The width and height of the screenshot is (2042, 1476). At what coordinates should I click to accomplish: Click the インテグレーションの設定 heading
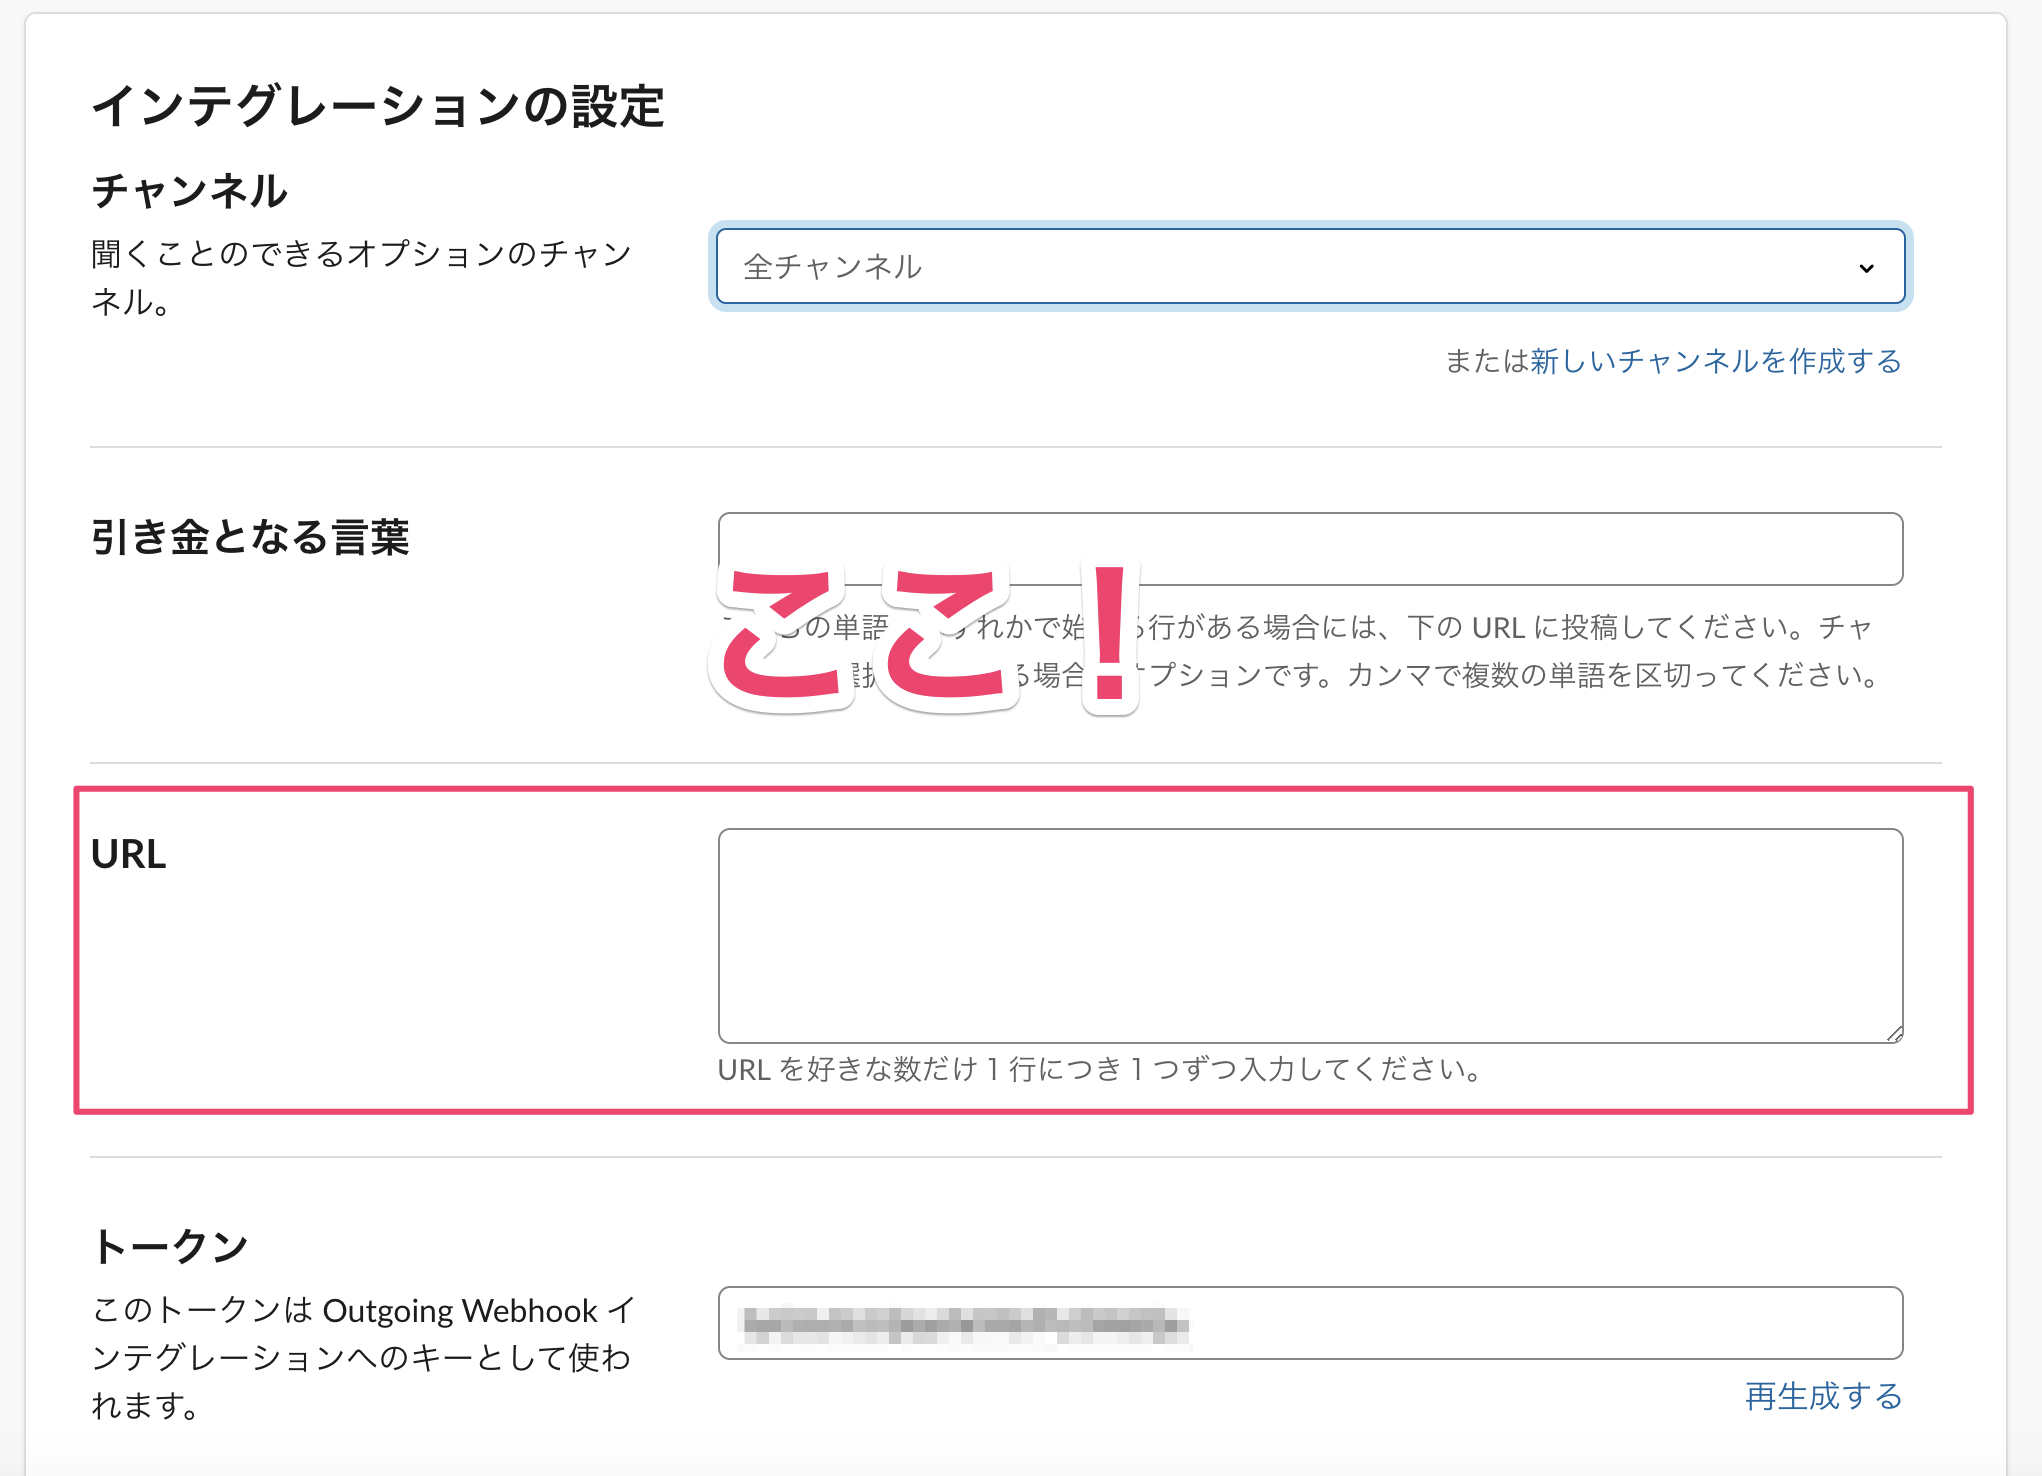(x=378, y=106)
